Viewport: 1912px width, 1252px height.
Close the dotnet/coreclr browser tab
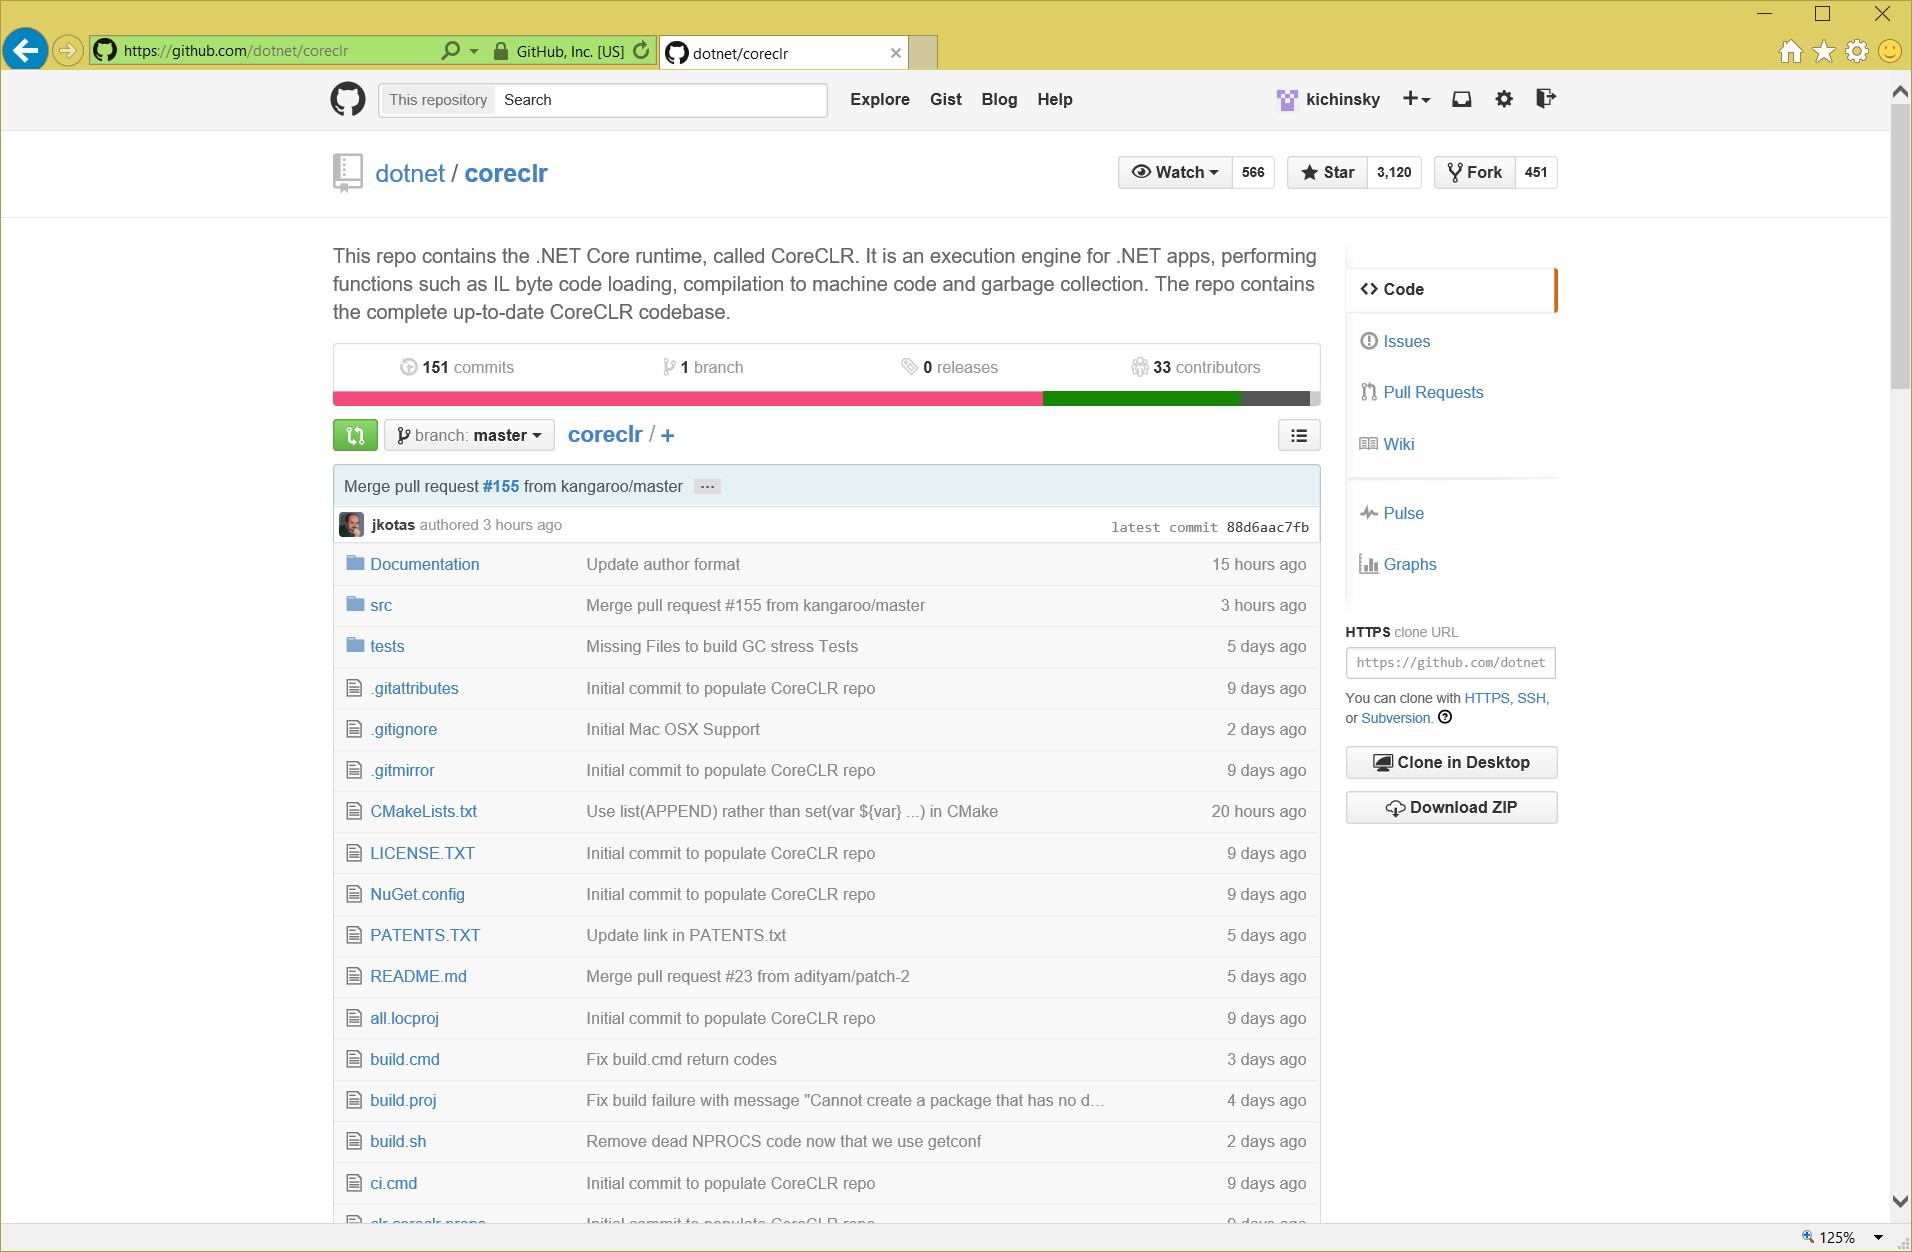click(896, 53)
